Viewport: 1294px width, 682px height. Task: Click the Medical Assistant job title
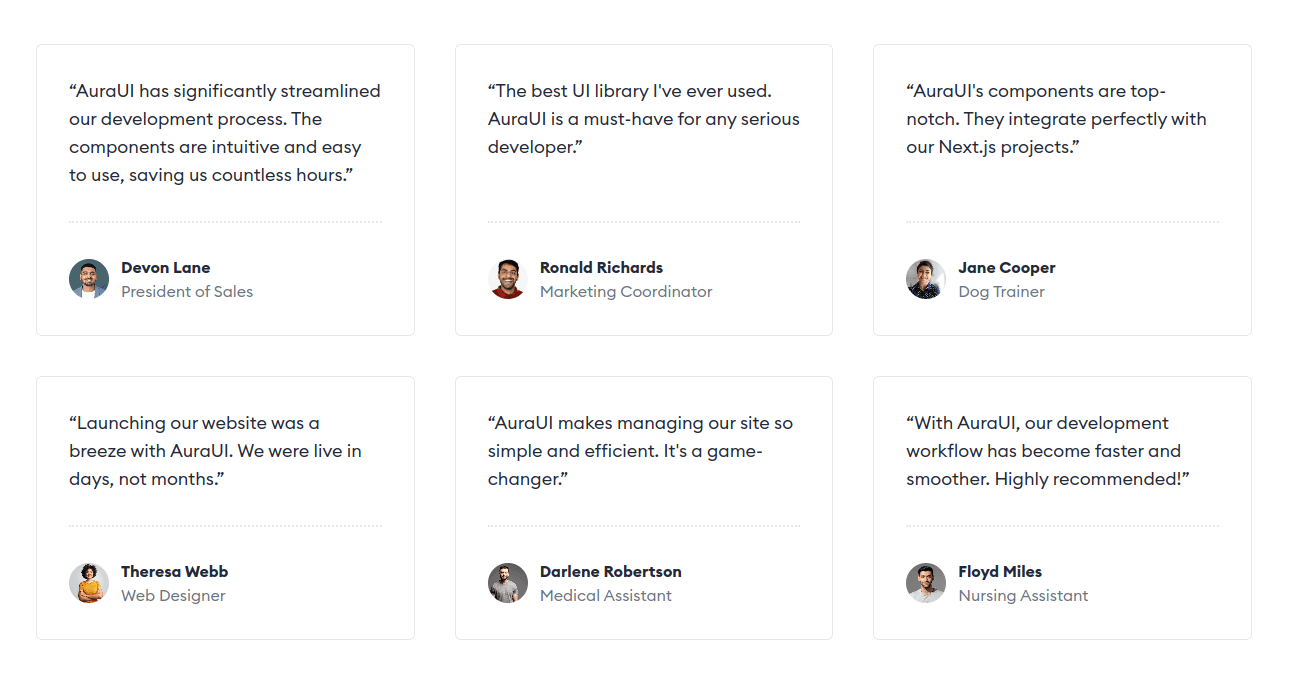(606, 596)
